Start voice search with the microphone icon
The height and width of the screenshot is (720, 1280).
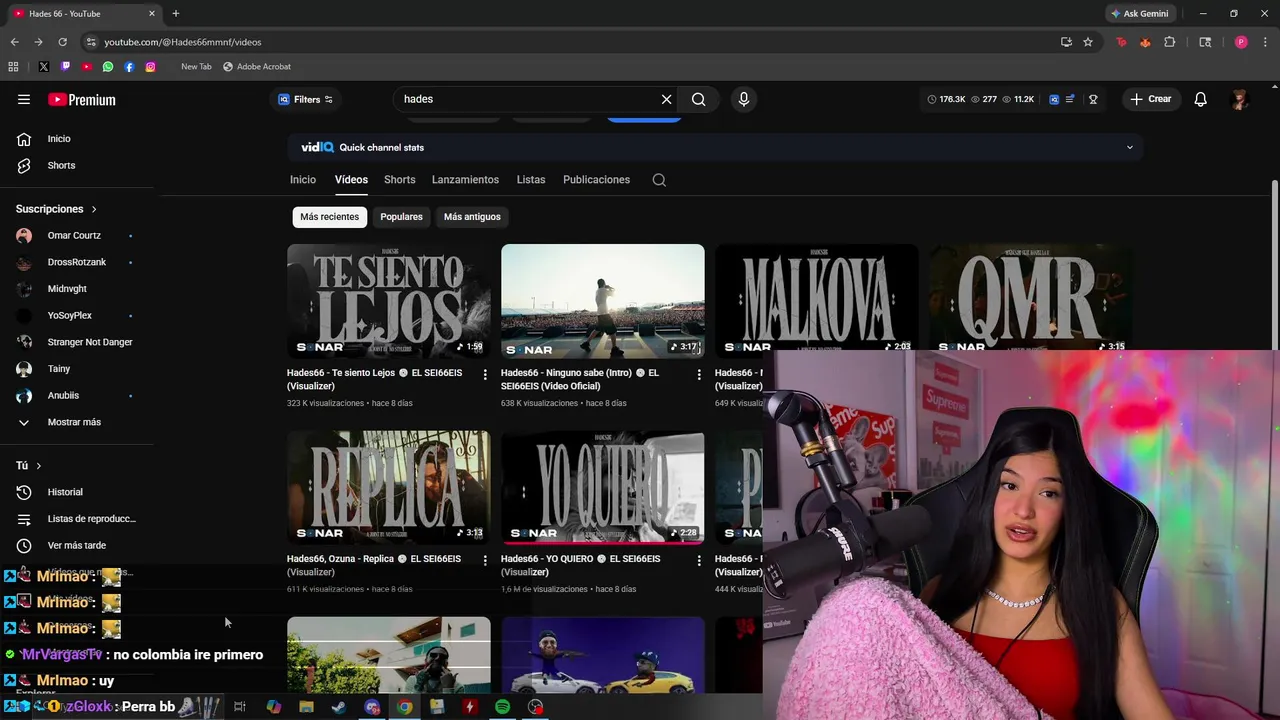point(743,99)
